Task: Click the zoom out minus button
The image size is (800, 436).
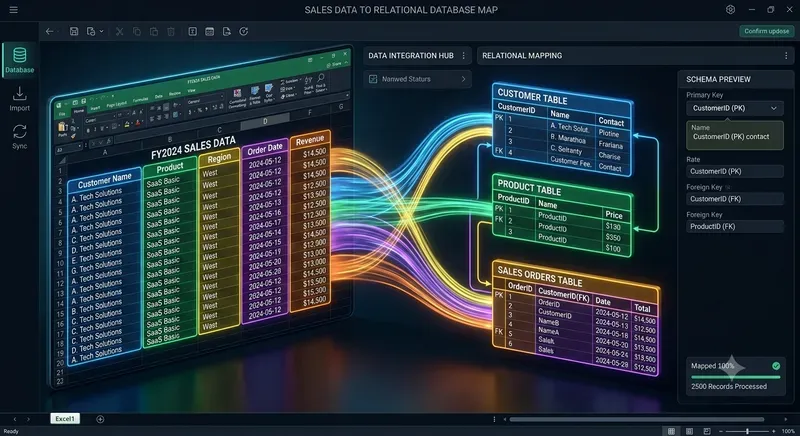Action: coord(721,431)
